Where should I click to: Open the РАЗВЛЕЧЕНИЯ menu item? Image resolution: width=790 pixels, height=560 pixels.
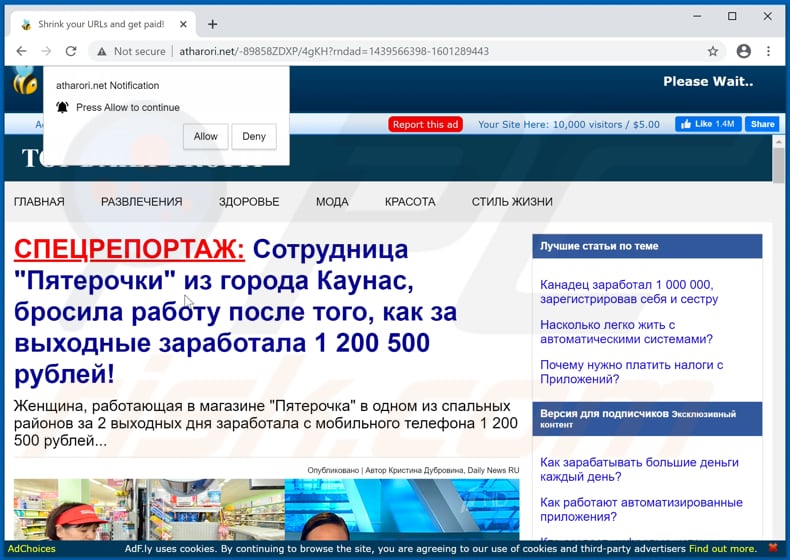pos(142,202)
